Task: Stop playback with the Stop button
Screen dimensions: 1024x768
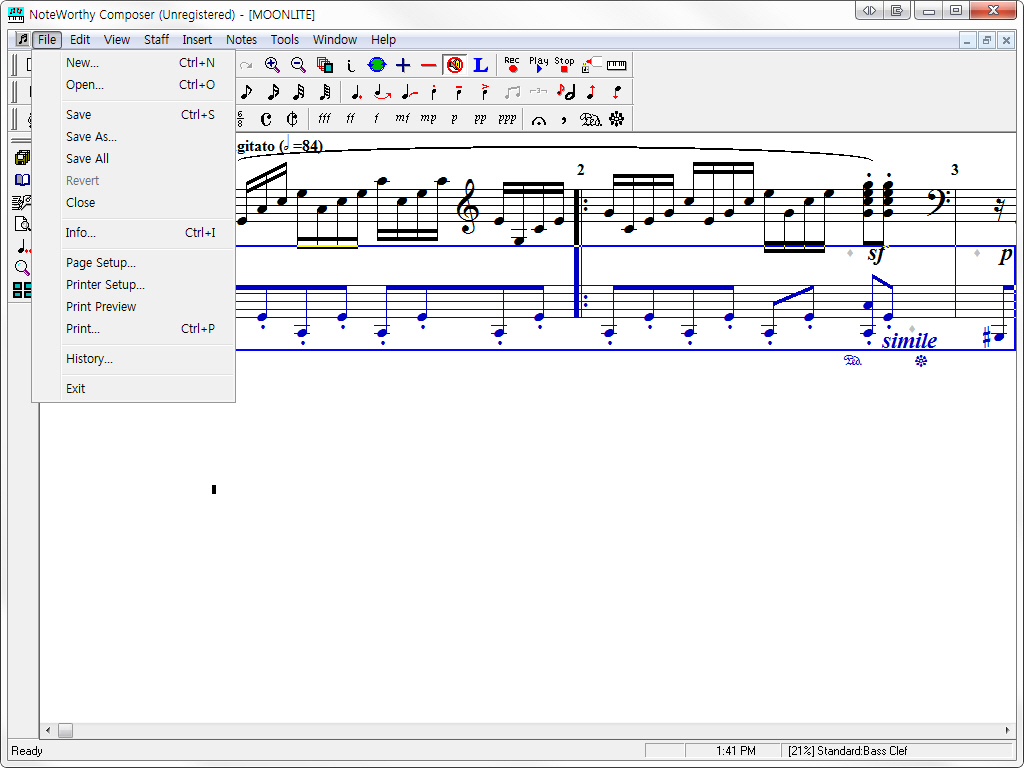Action: 564,65
